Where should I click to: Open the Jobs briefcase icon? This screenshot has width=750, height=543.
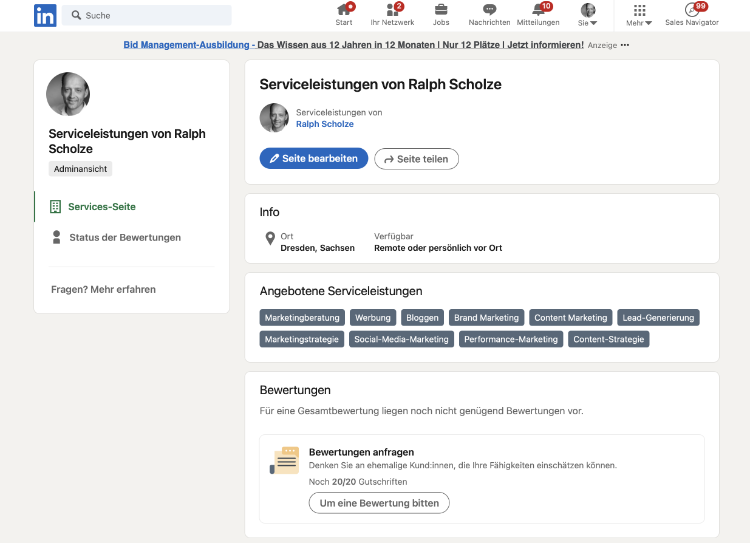click(x=441, y=11)
